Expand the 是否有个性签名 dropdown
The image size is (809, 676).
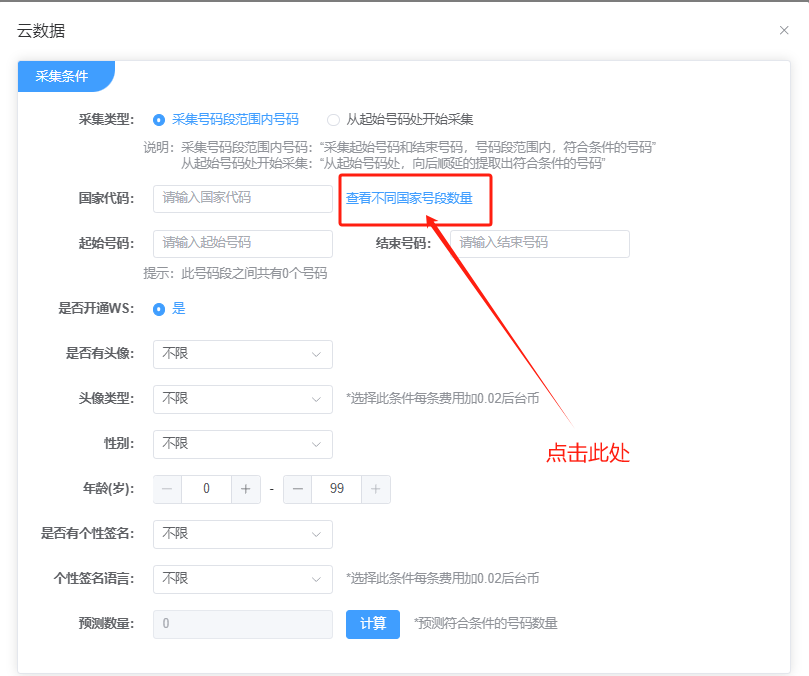point(242,534)
